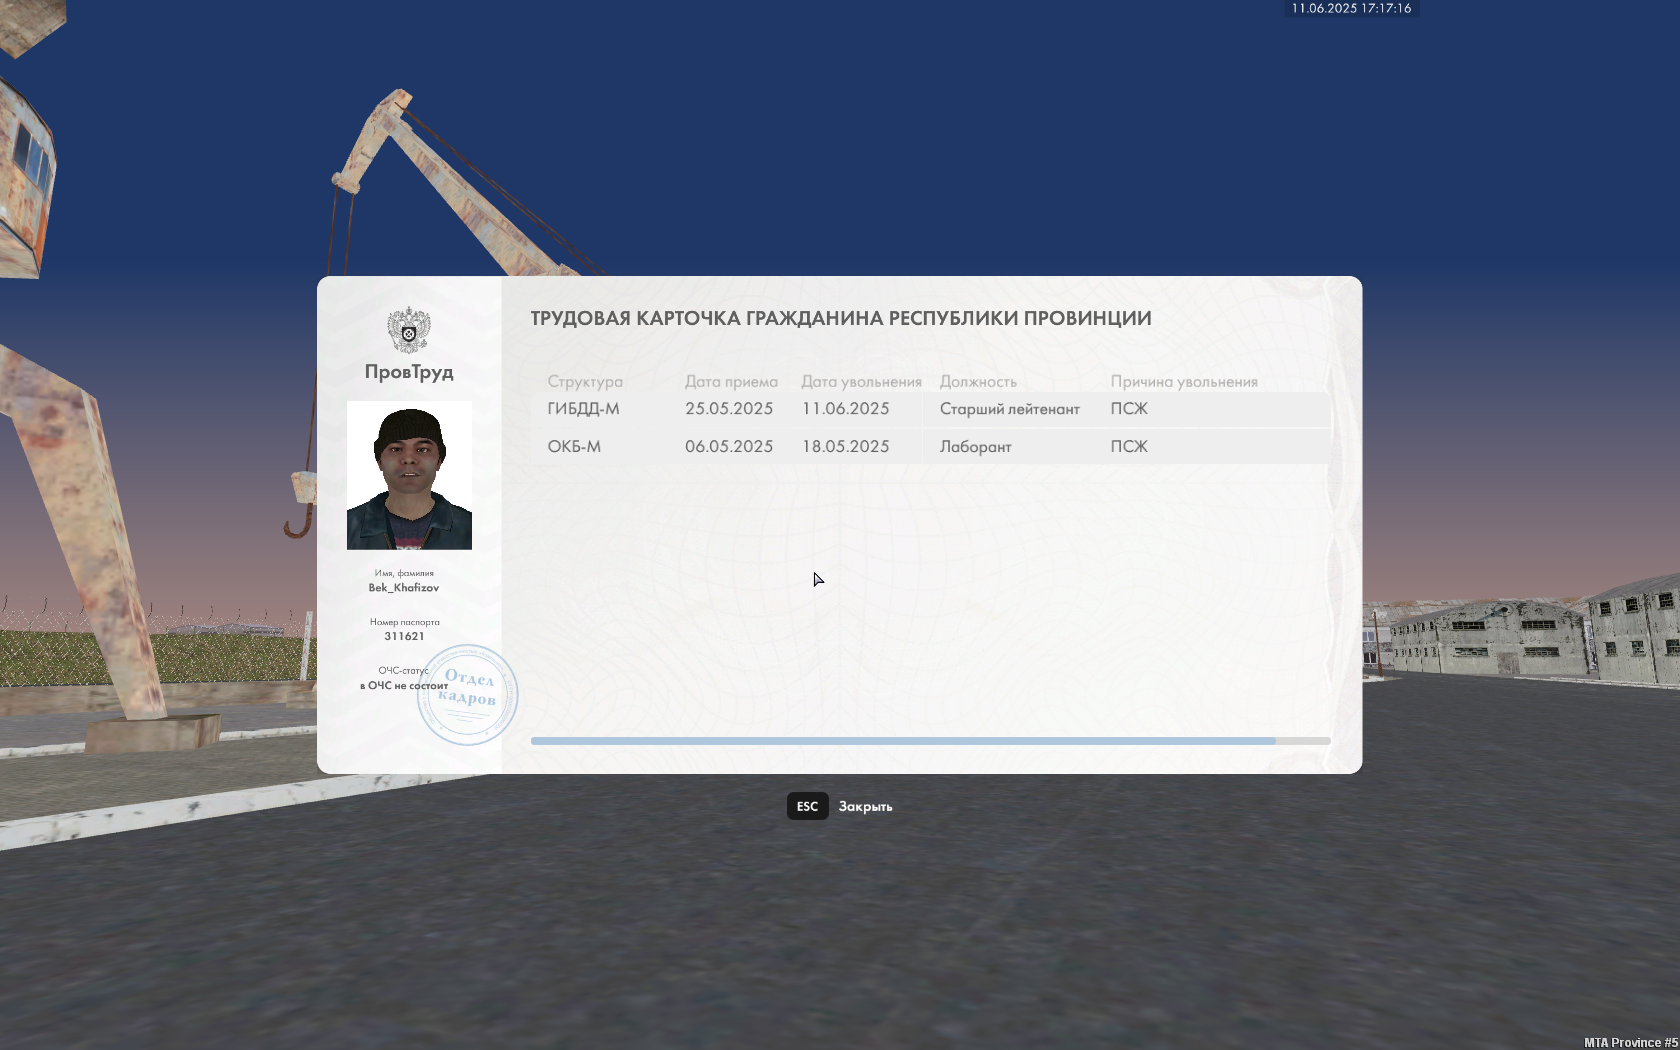Select the ГИБДД-М structure cell
The image size is (1680, 1050).
click(x=583, y=409)
